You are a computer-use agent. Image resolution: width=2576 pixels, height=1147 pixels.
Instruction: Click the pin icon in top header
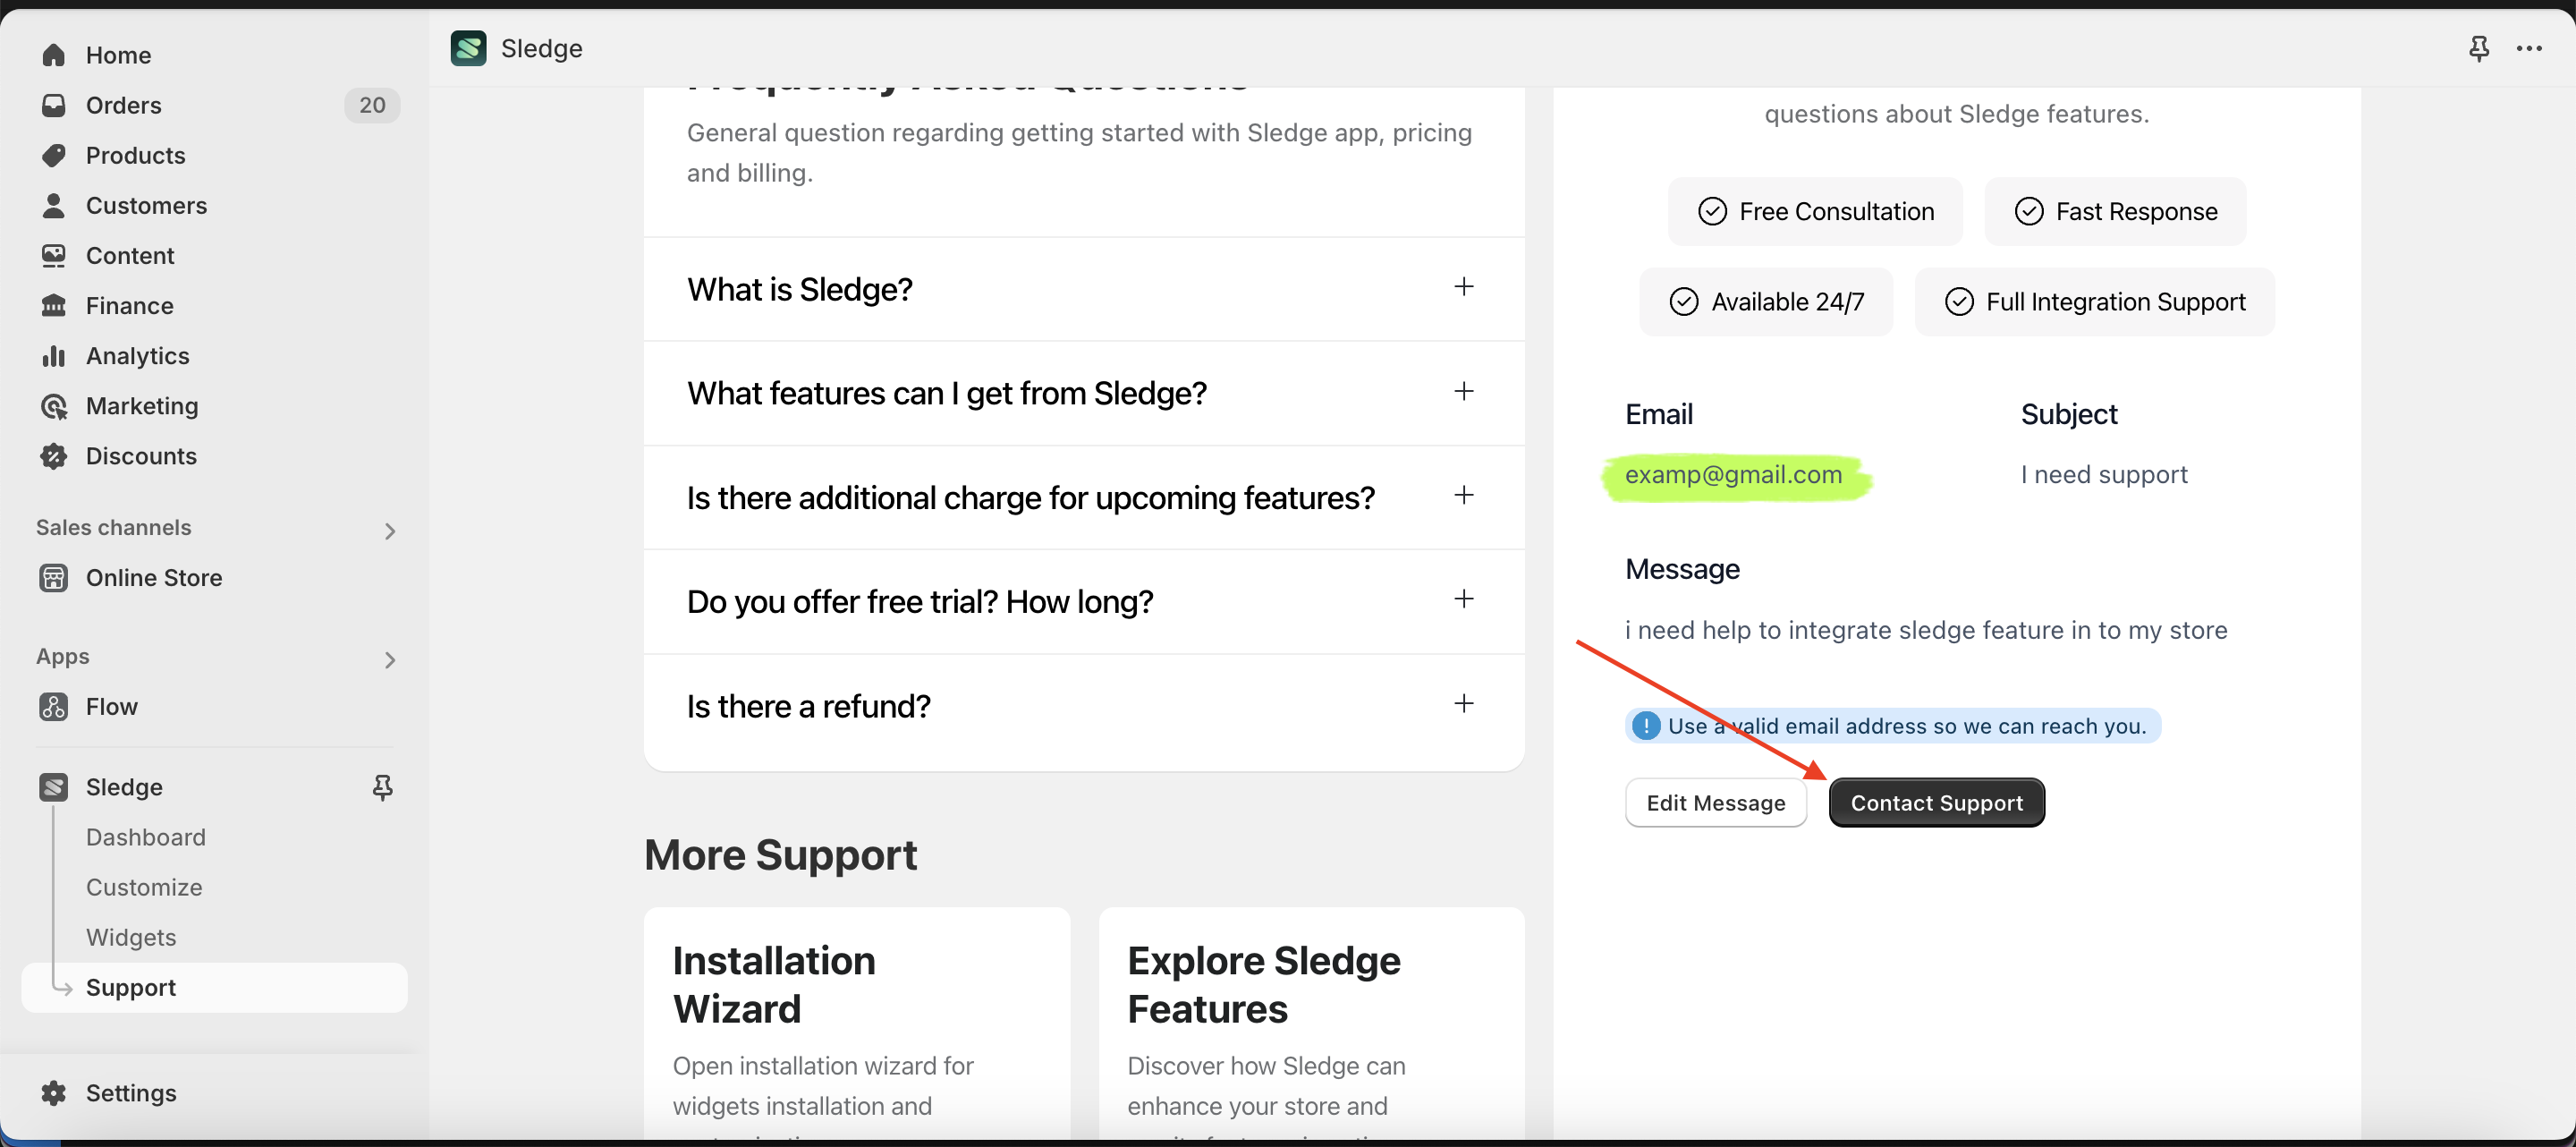point(2478,48)
